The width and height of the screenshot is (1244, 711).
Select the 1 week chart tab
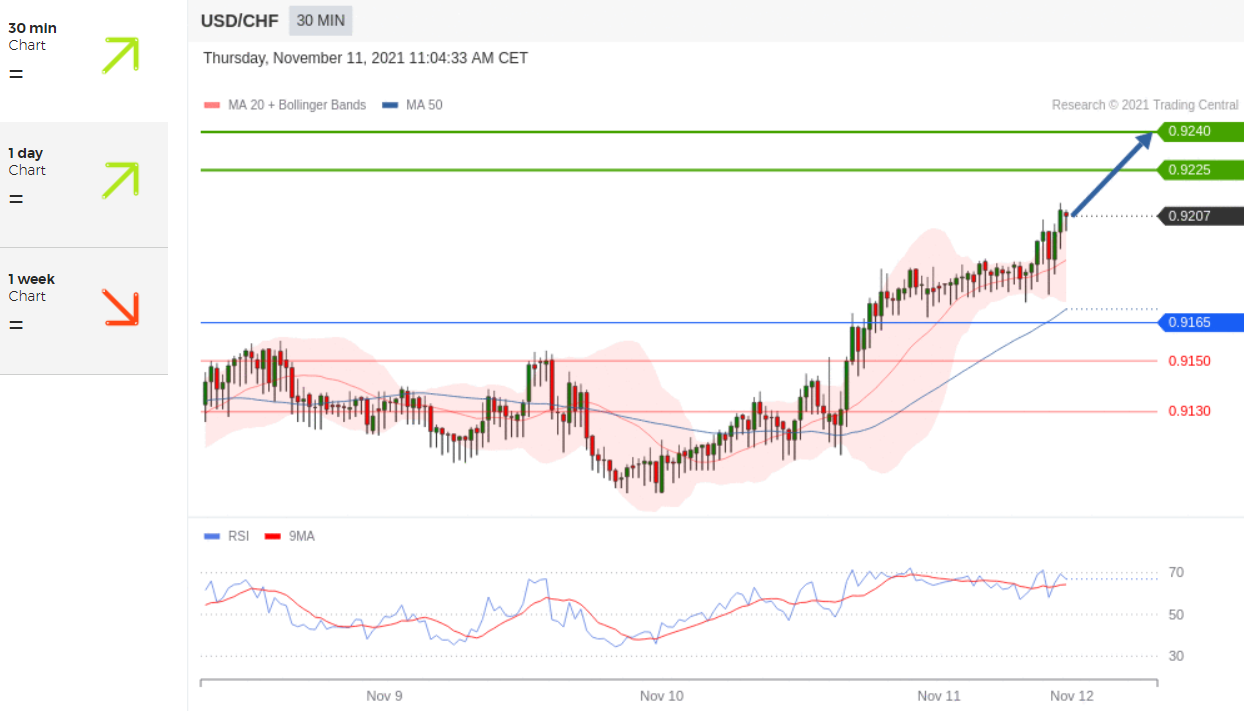[84, 311]
